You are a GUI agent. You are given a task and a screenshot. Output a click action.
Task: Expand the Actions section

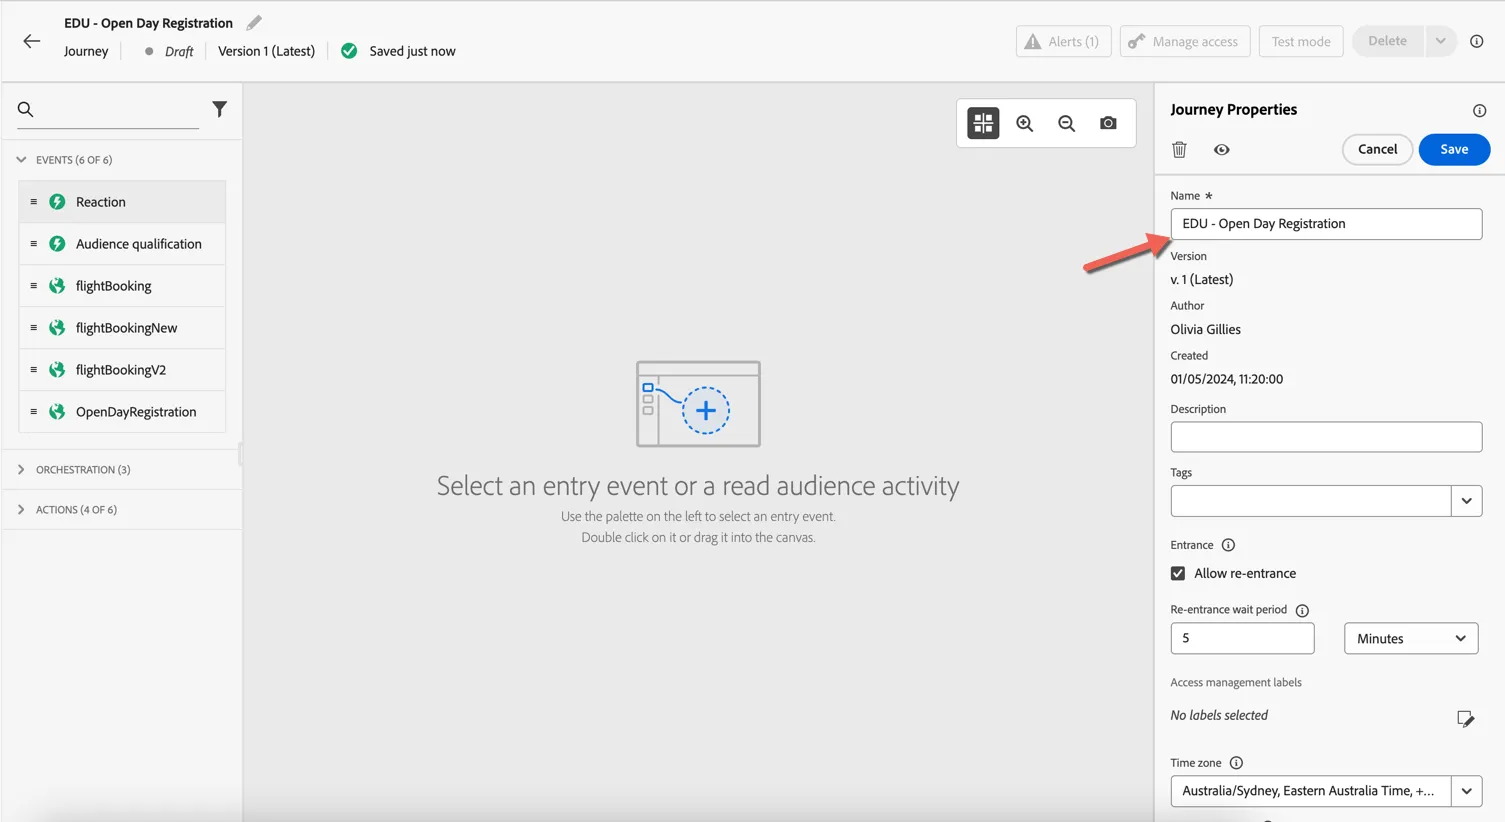(x=21, y=509)
